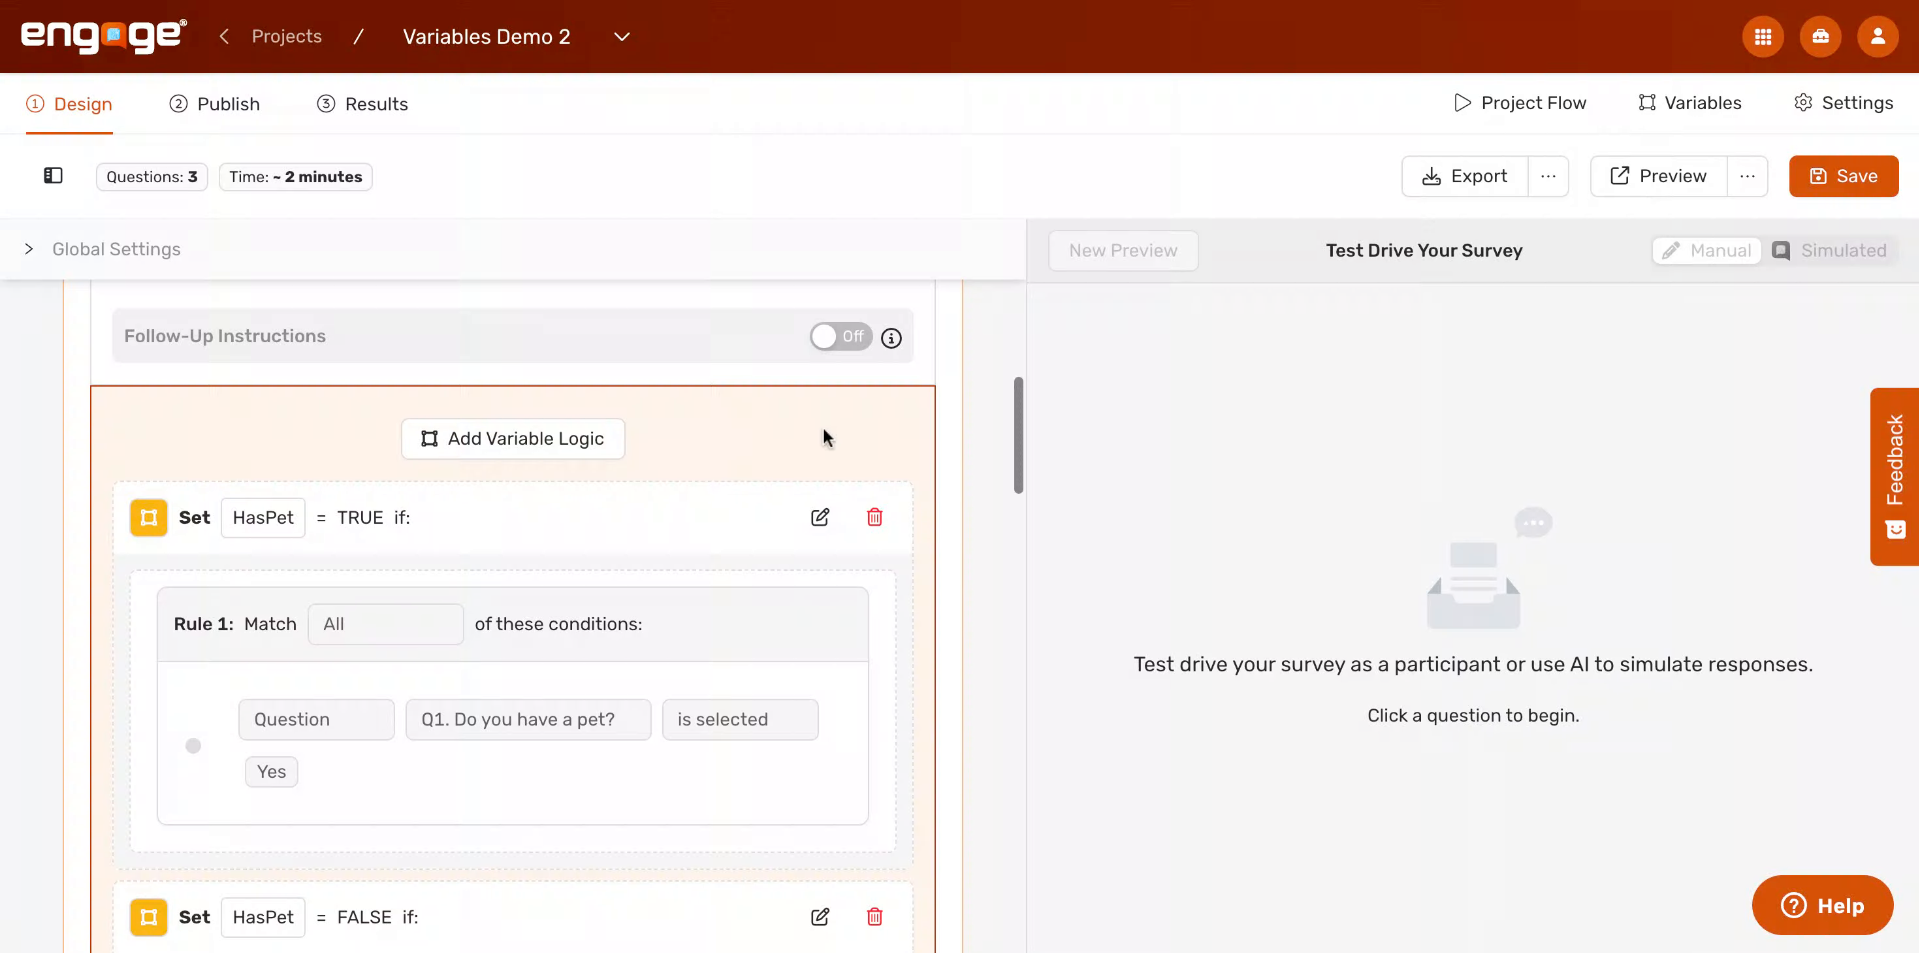
Task: Open the user profile icon
Action: [1877, 37]
